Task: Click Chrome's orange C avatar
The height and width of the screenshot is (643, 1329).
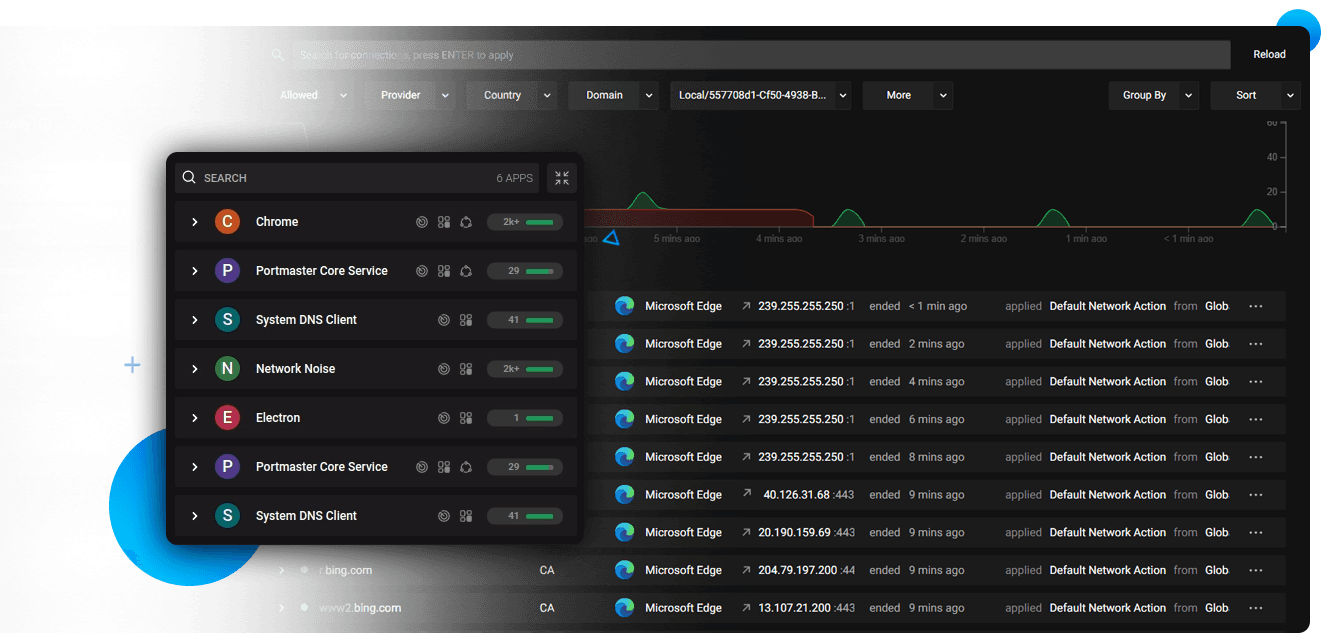Action: tap(227, 222)
